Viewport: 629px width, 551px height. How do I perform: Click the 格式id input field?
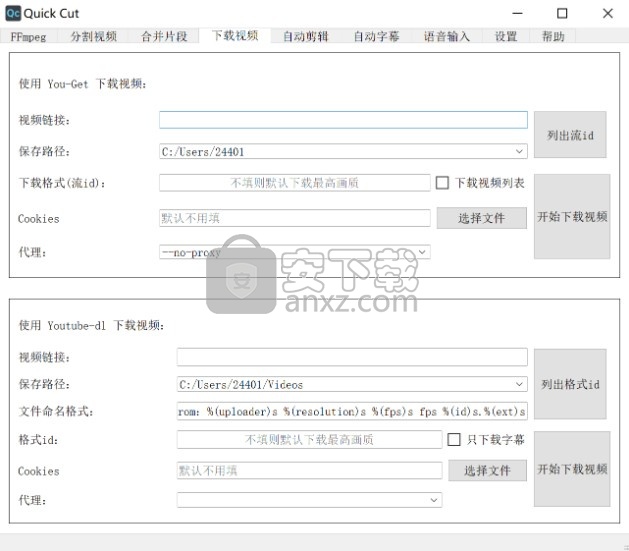pyautogui.click(x=309, y=440)
